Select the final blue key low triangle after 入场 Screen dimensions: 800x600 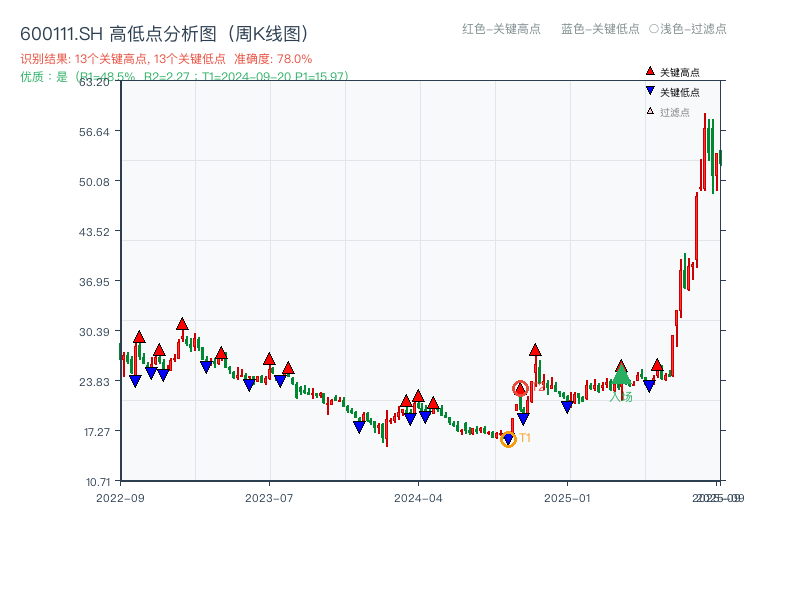649,386
